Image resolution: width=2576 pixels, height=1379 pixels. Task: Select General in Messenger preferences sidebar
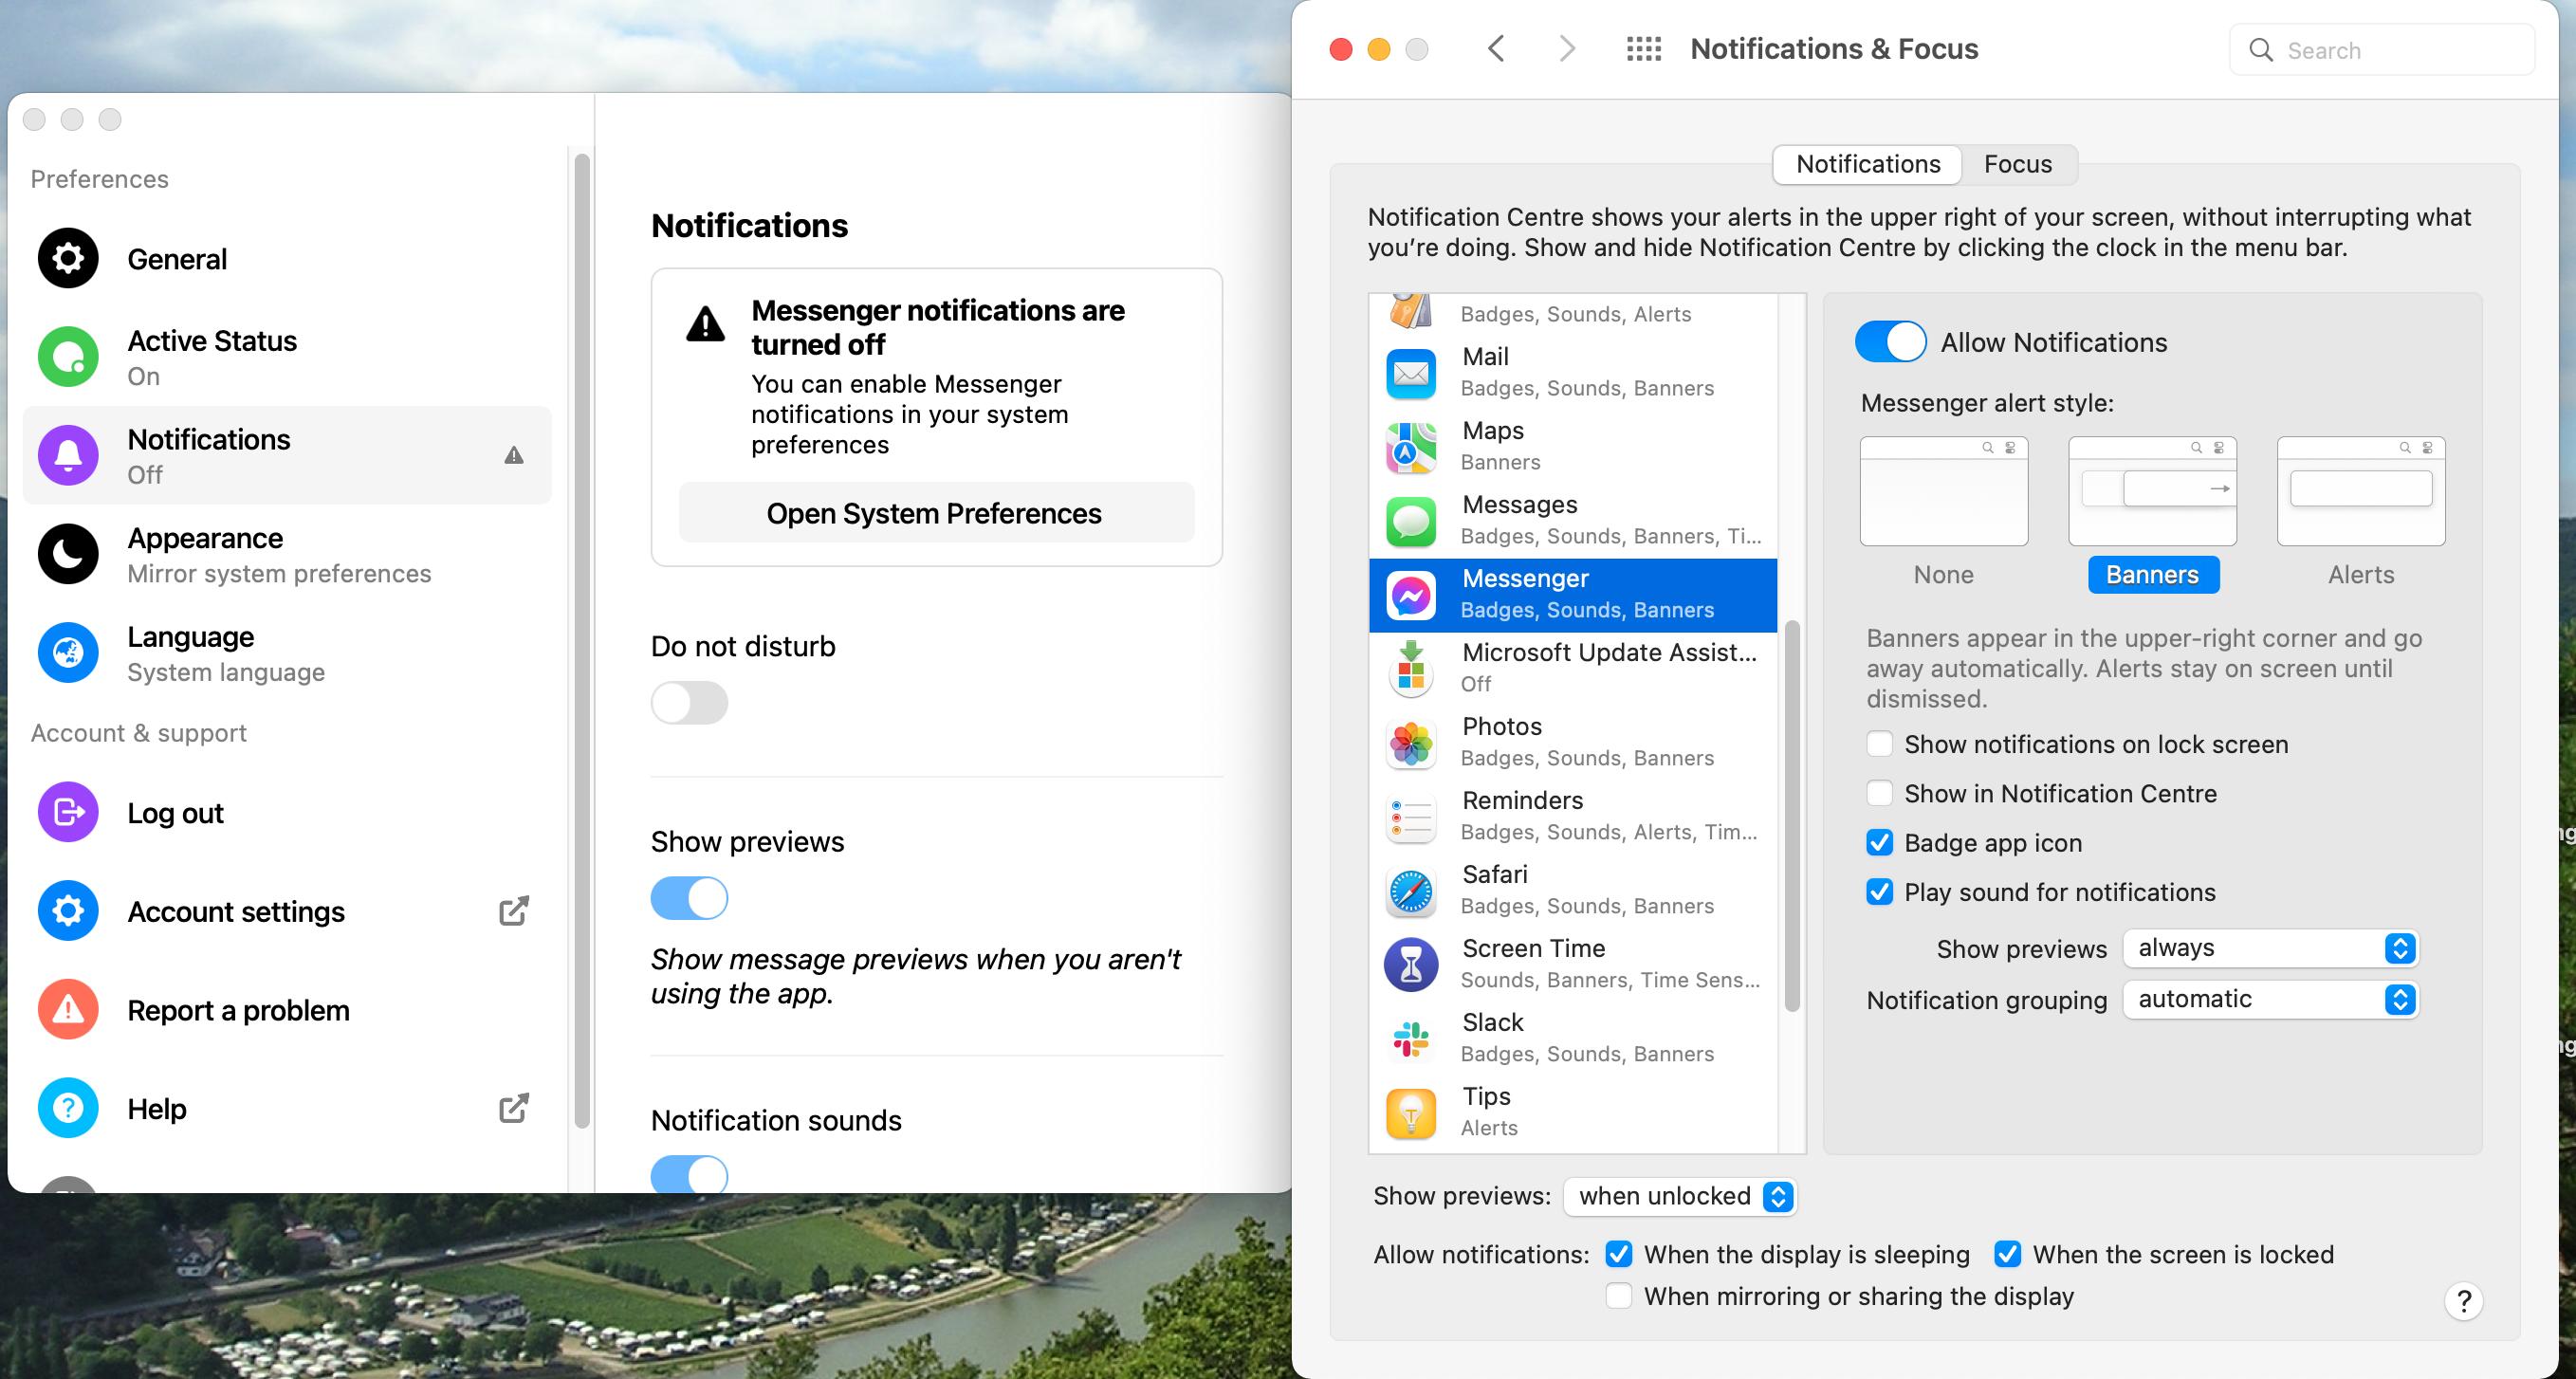click(287, 259)
